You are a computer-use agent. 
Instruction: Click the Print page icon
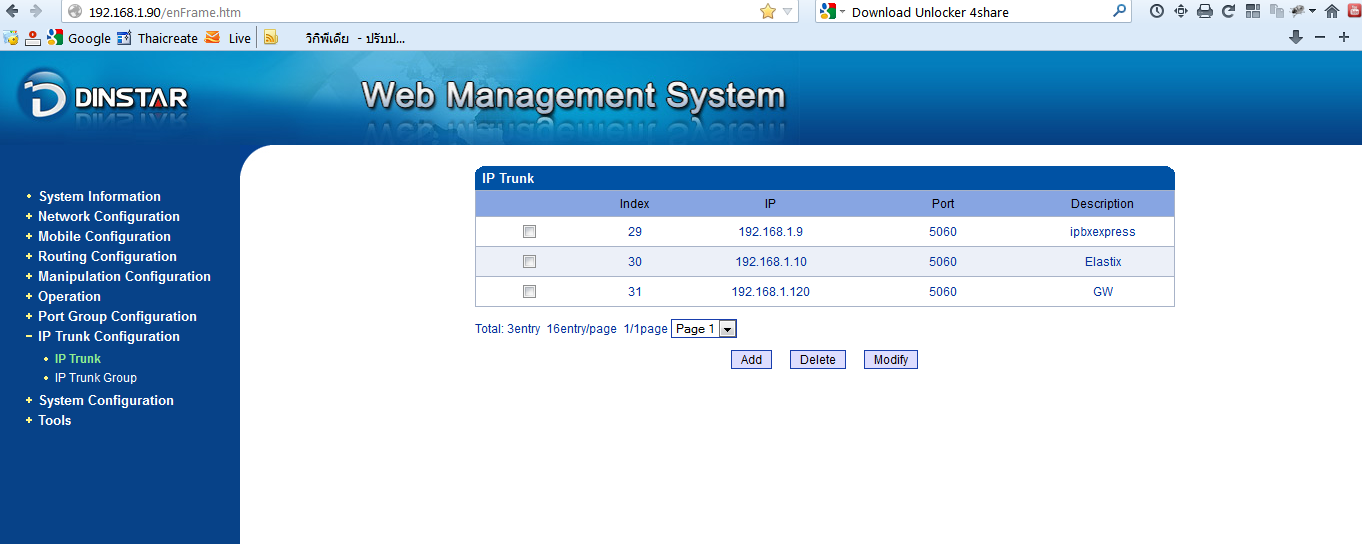1205,11
